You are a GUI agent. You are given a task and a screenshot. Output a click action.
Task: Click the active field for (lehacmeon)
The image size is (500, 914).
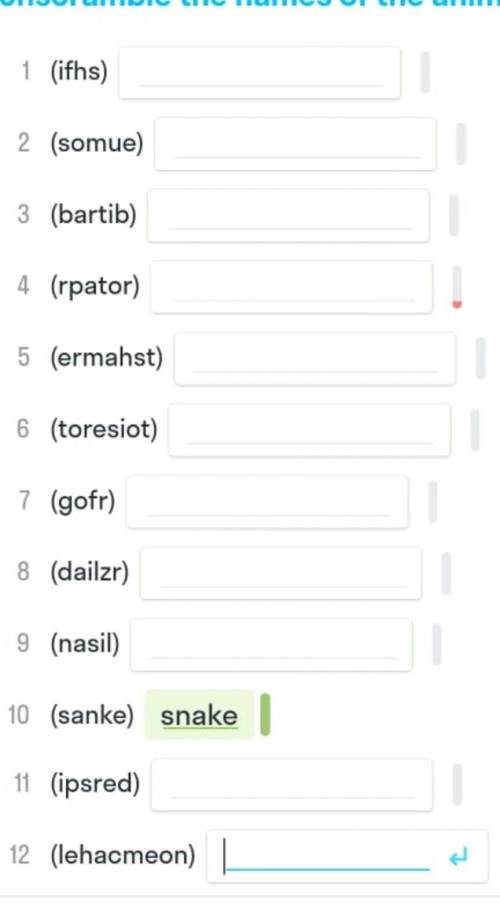click(347, 856)
